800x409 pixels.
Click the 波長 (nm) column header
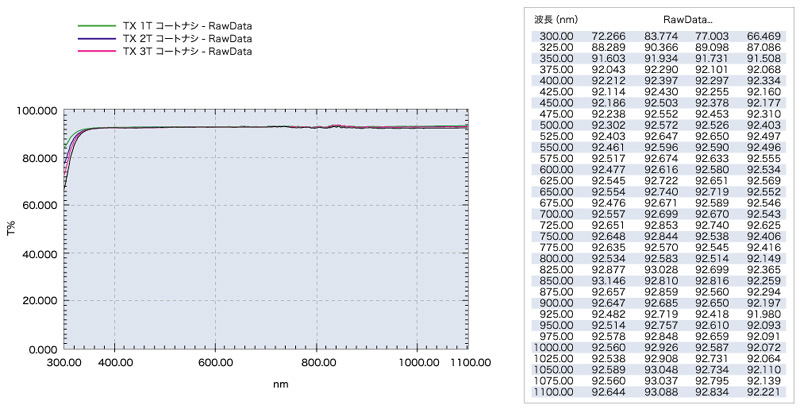tap(557, 18)
